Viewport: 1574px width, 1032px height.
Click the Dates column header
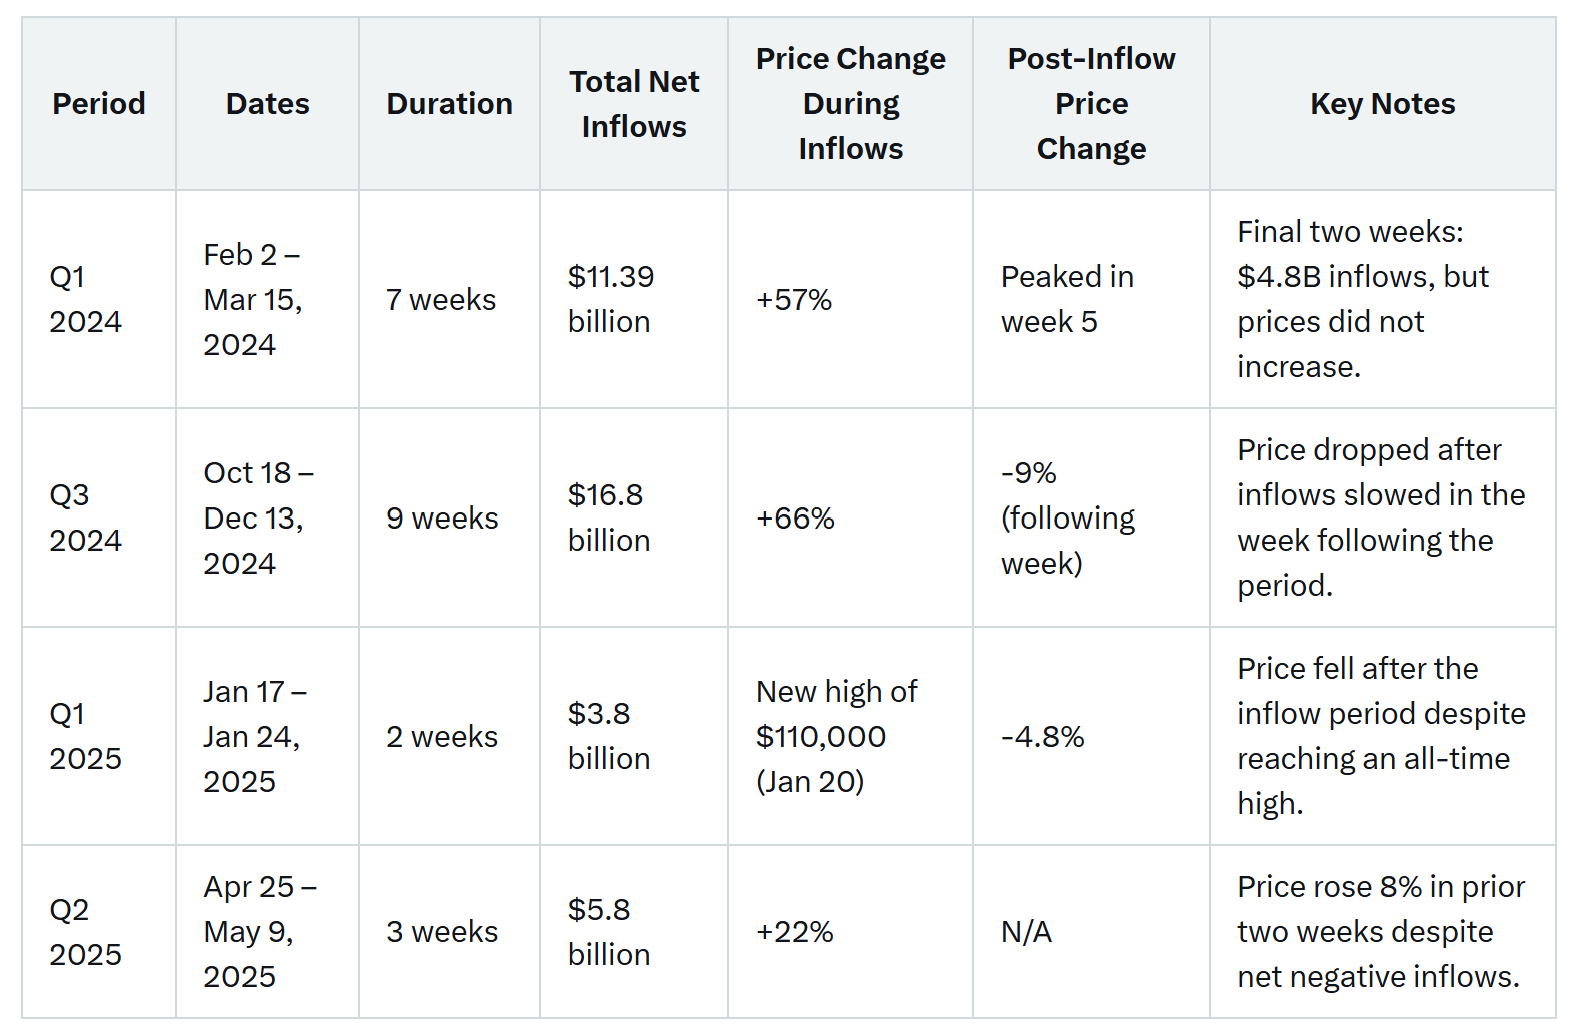pos(267,104)
